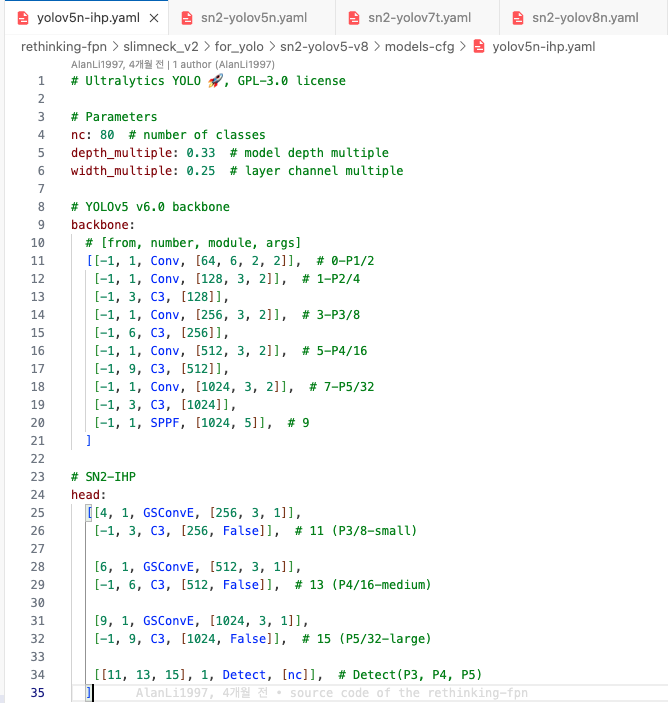Switch to the sn2-yolov8n.yaml tab
668x703 pixels.
point(583,18)
